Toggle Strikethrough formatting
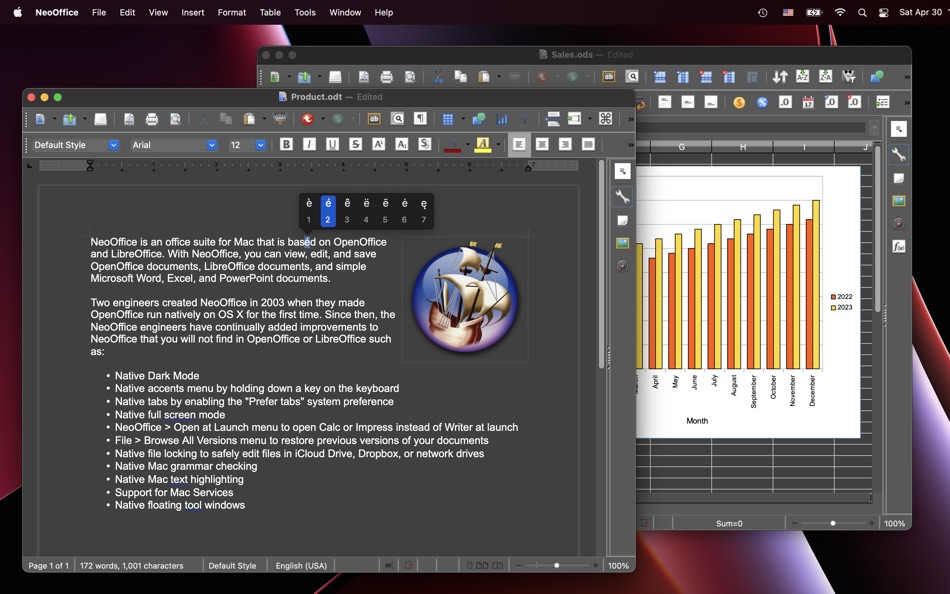The image size is (950, 594). pos(355,144)
